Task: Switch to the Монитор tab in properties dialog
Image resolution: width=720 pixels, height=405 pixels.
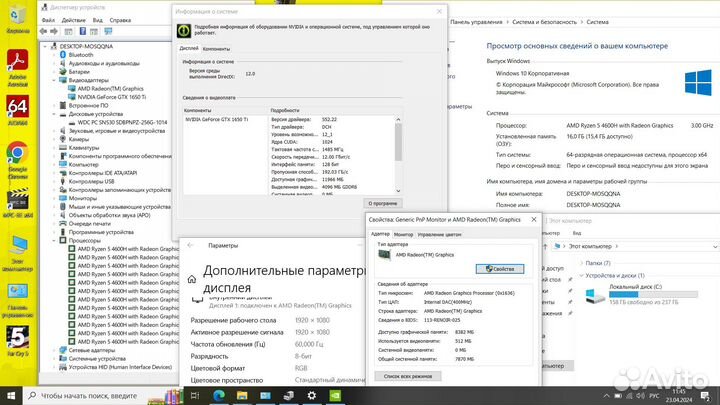Action: pos(404,235)
